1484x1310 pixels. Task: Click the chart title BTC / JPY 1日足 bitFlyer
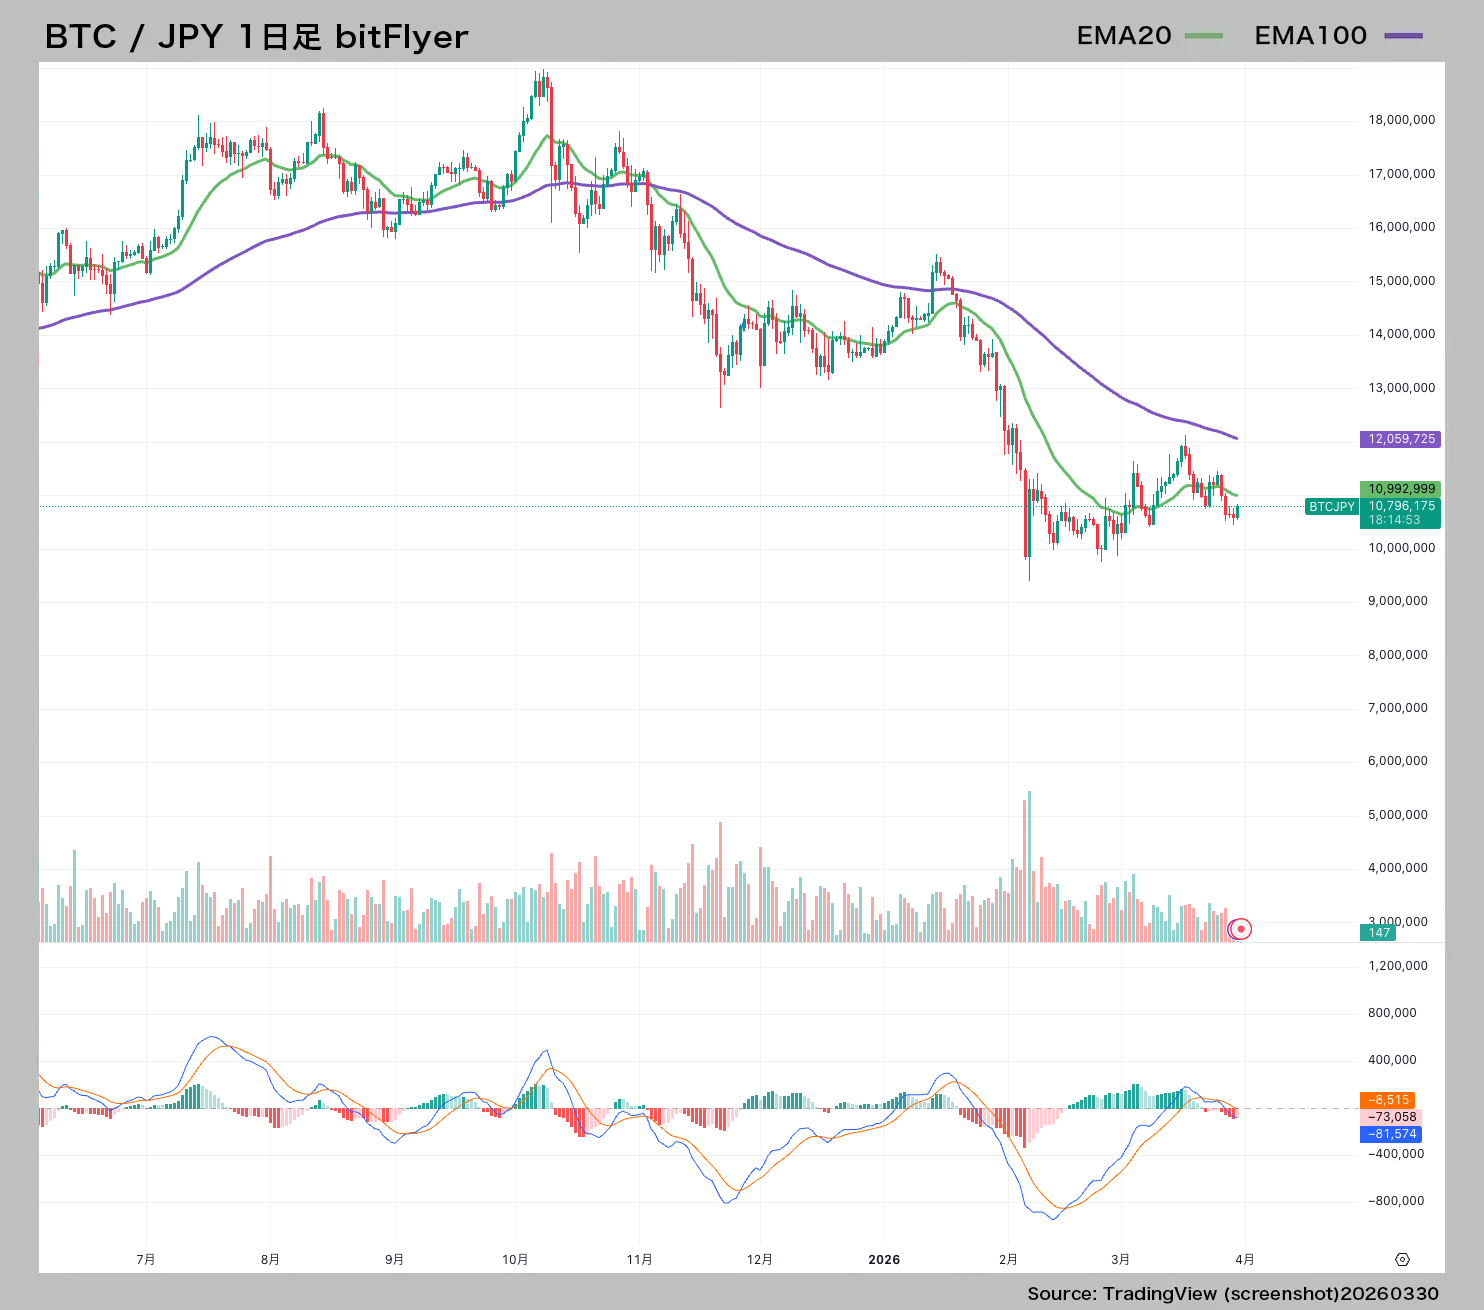257,37
